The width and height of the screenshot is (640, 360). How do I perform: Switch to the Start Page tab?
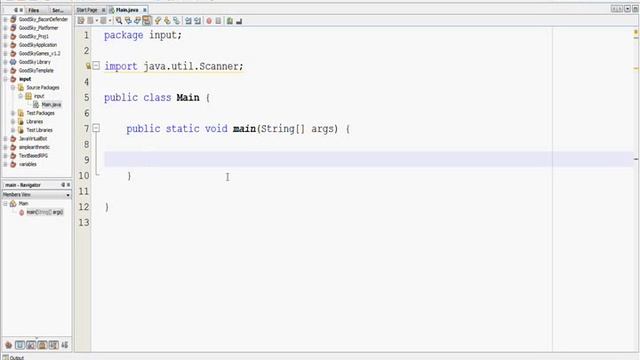click(x=87, y=10)
